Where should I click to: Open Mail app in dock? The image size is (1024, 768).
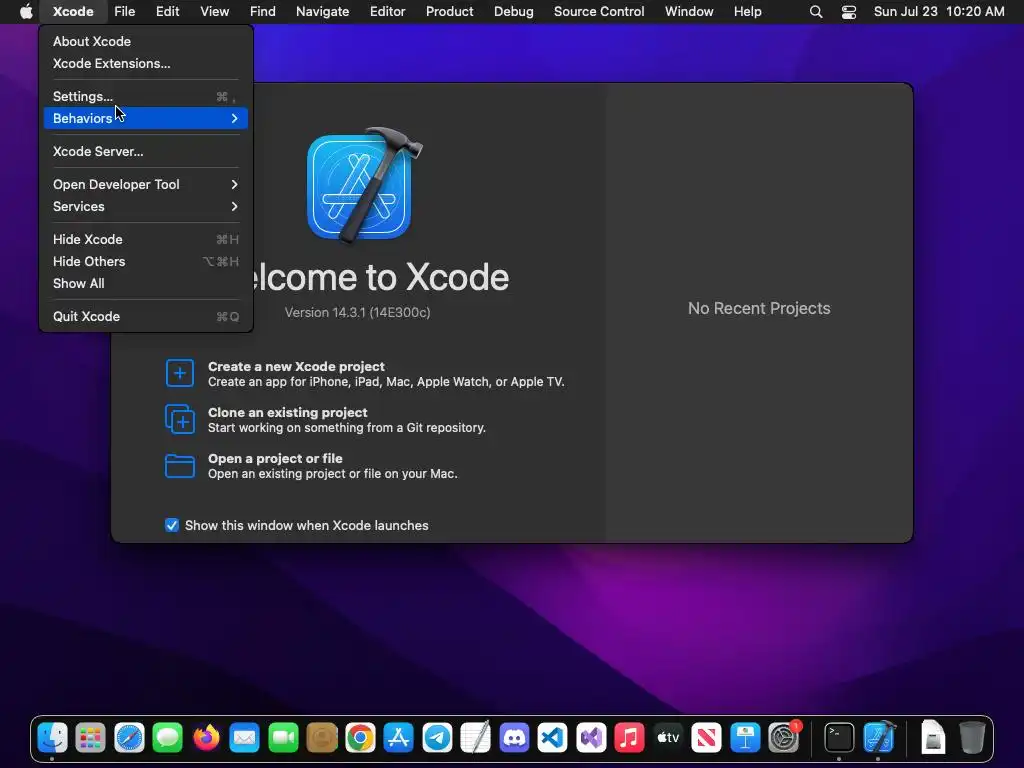pyautogui.click(x=245, y=738)
